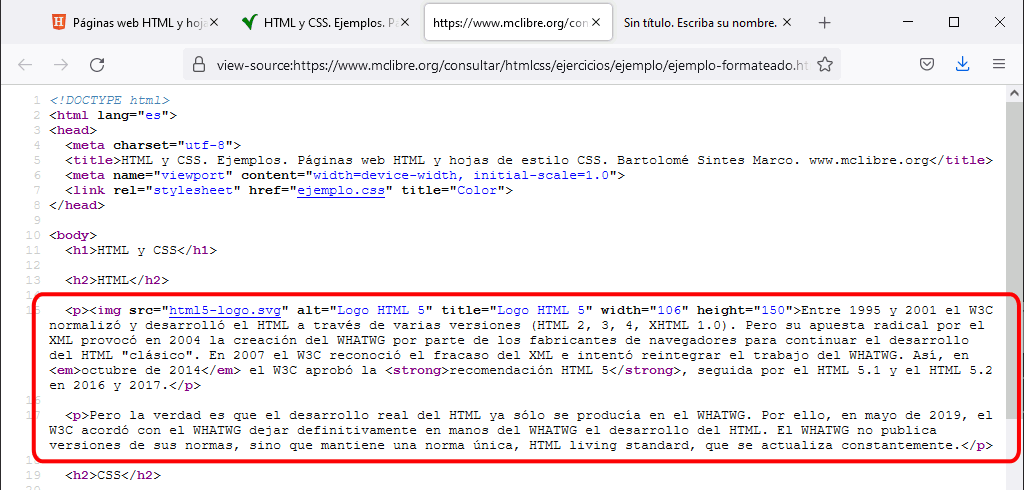Open the Firefox hamburger menu
Image resolution: width=1024 pixels, height=490 pixels.
pyautogui.click(x=999, y=64)
